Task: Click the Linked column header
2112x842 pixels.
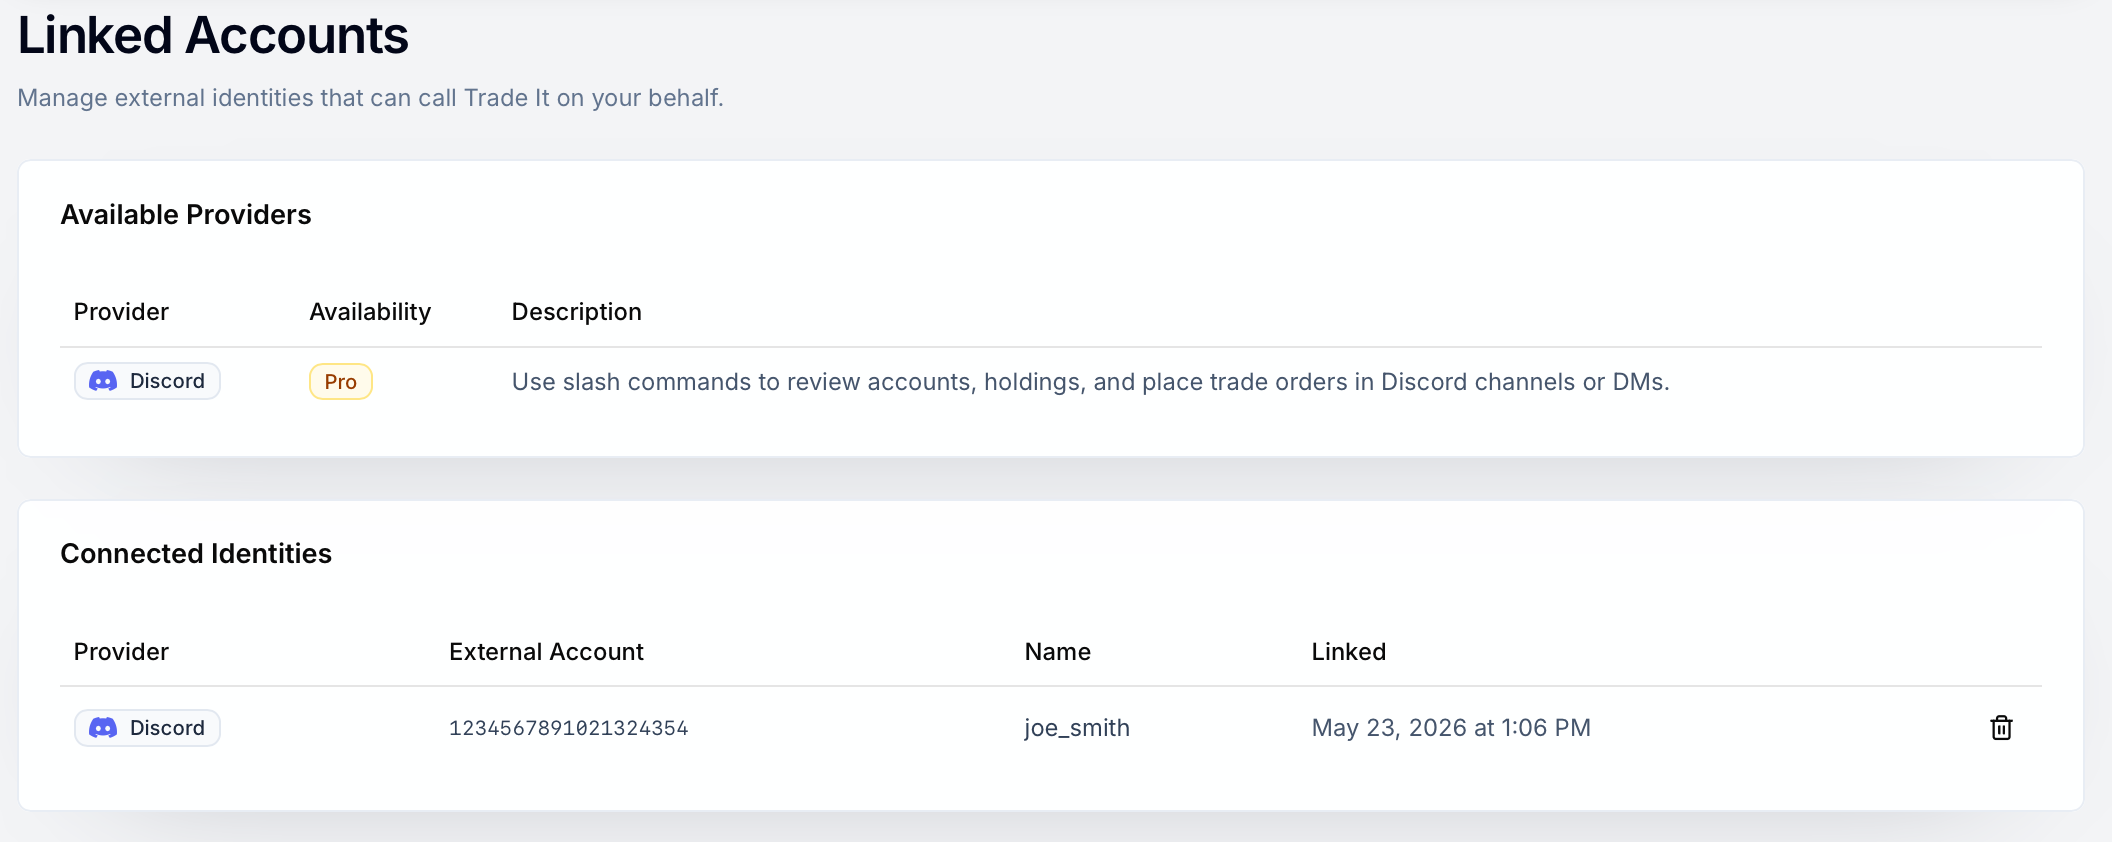Action: 1349,652
